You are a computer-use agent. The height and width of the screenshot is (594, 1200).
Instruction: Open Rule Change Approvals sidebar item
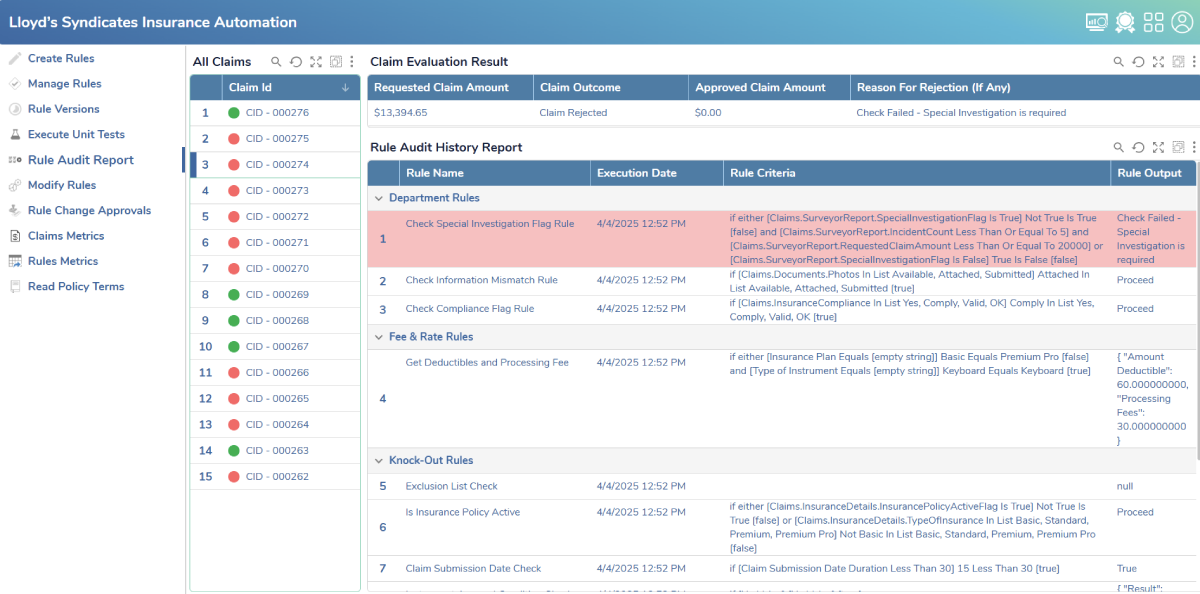click(89, 210)
